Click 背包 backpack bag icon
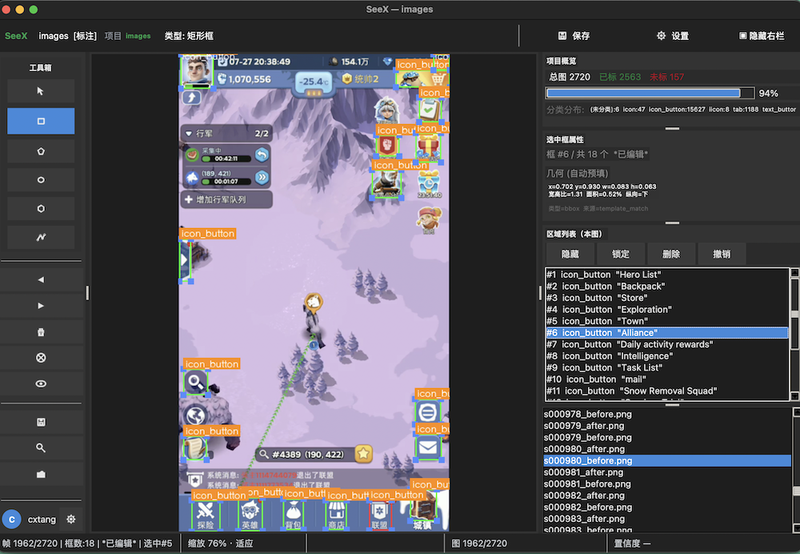 pos(293,514)
